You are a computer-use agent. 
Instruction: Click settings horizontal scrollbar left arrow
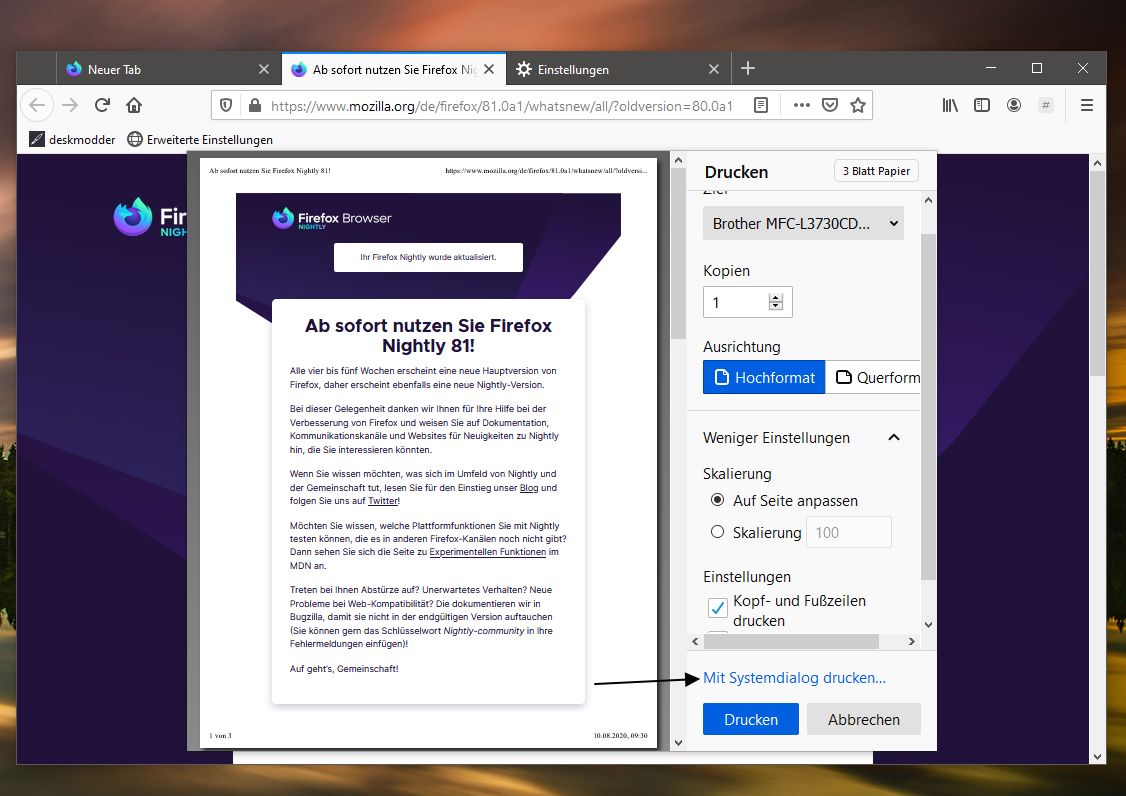694,641
